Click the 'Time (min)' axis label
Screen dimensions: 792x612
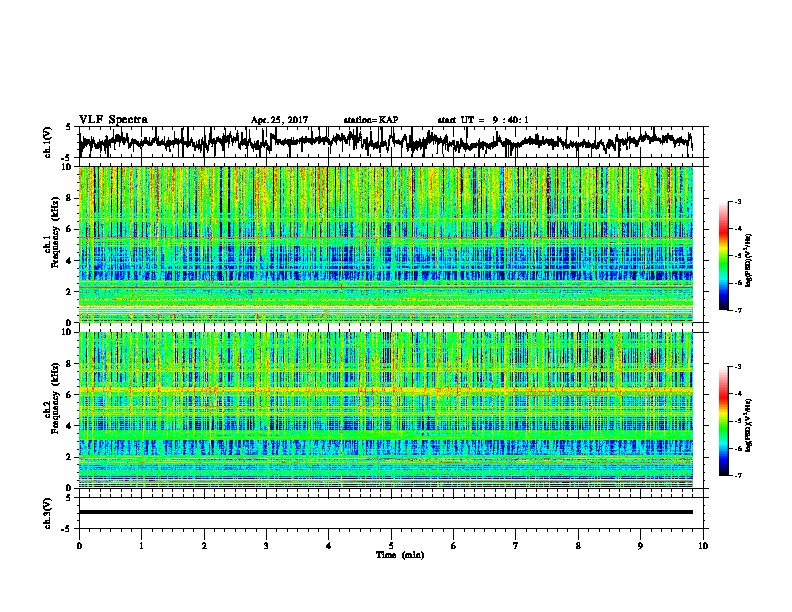(400, 555)
